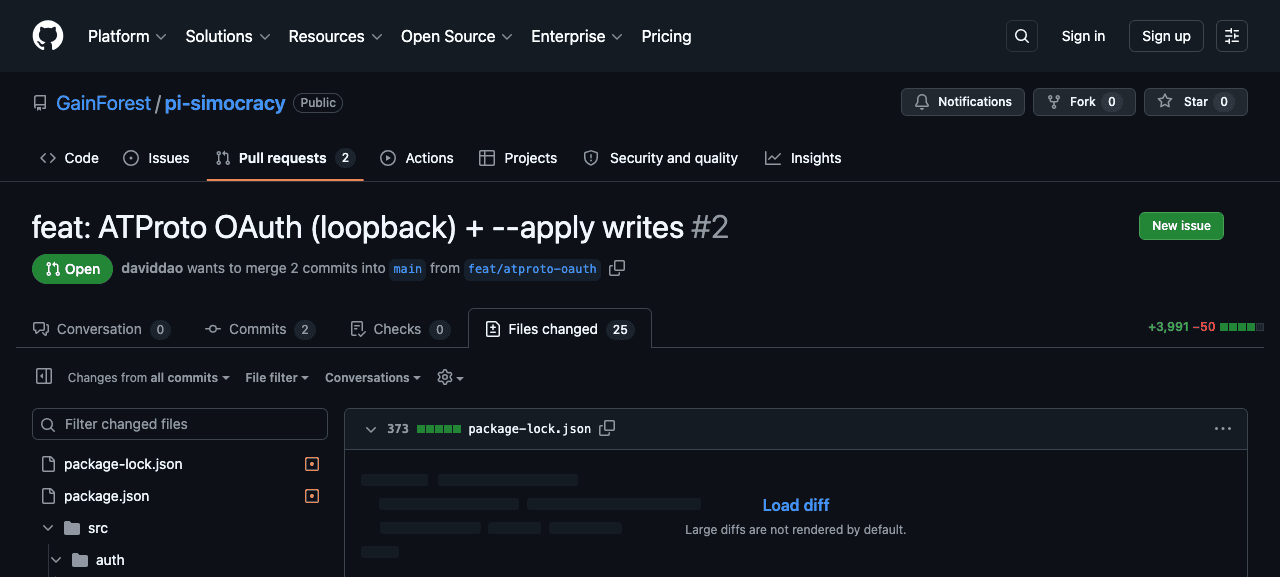The image size is (1280, 577).
Task: Open the Platform menu
Action: [x=127, y=36]
